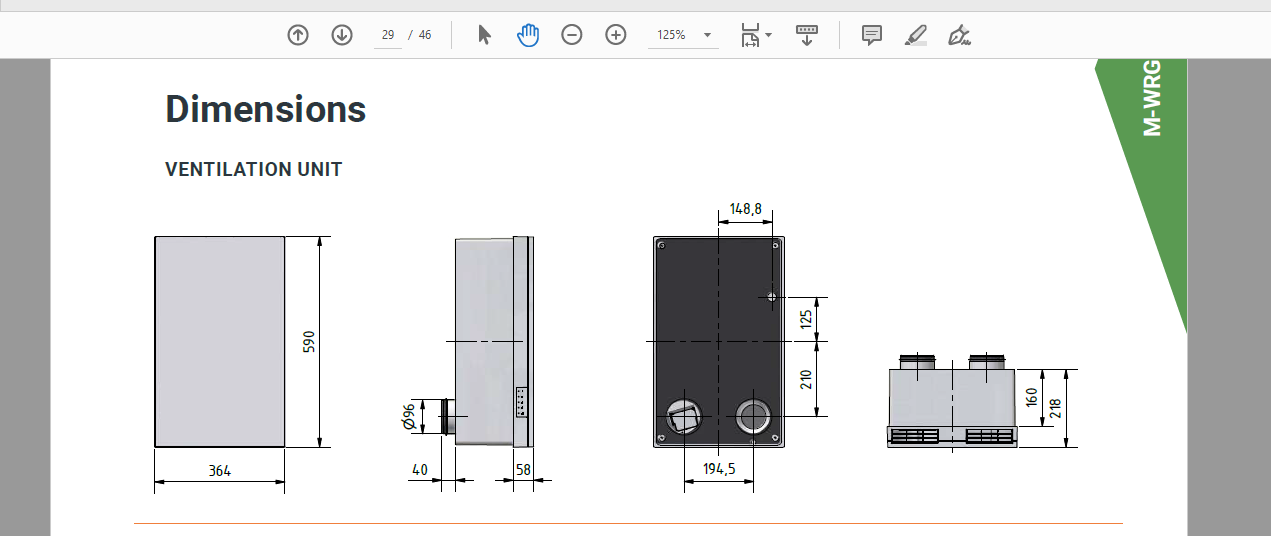This screenshot has height=536, width=1271.
Task: Go to previous page with up arrow
Action: point(298,35)
